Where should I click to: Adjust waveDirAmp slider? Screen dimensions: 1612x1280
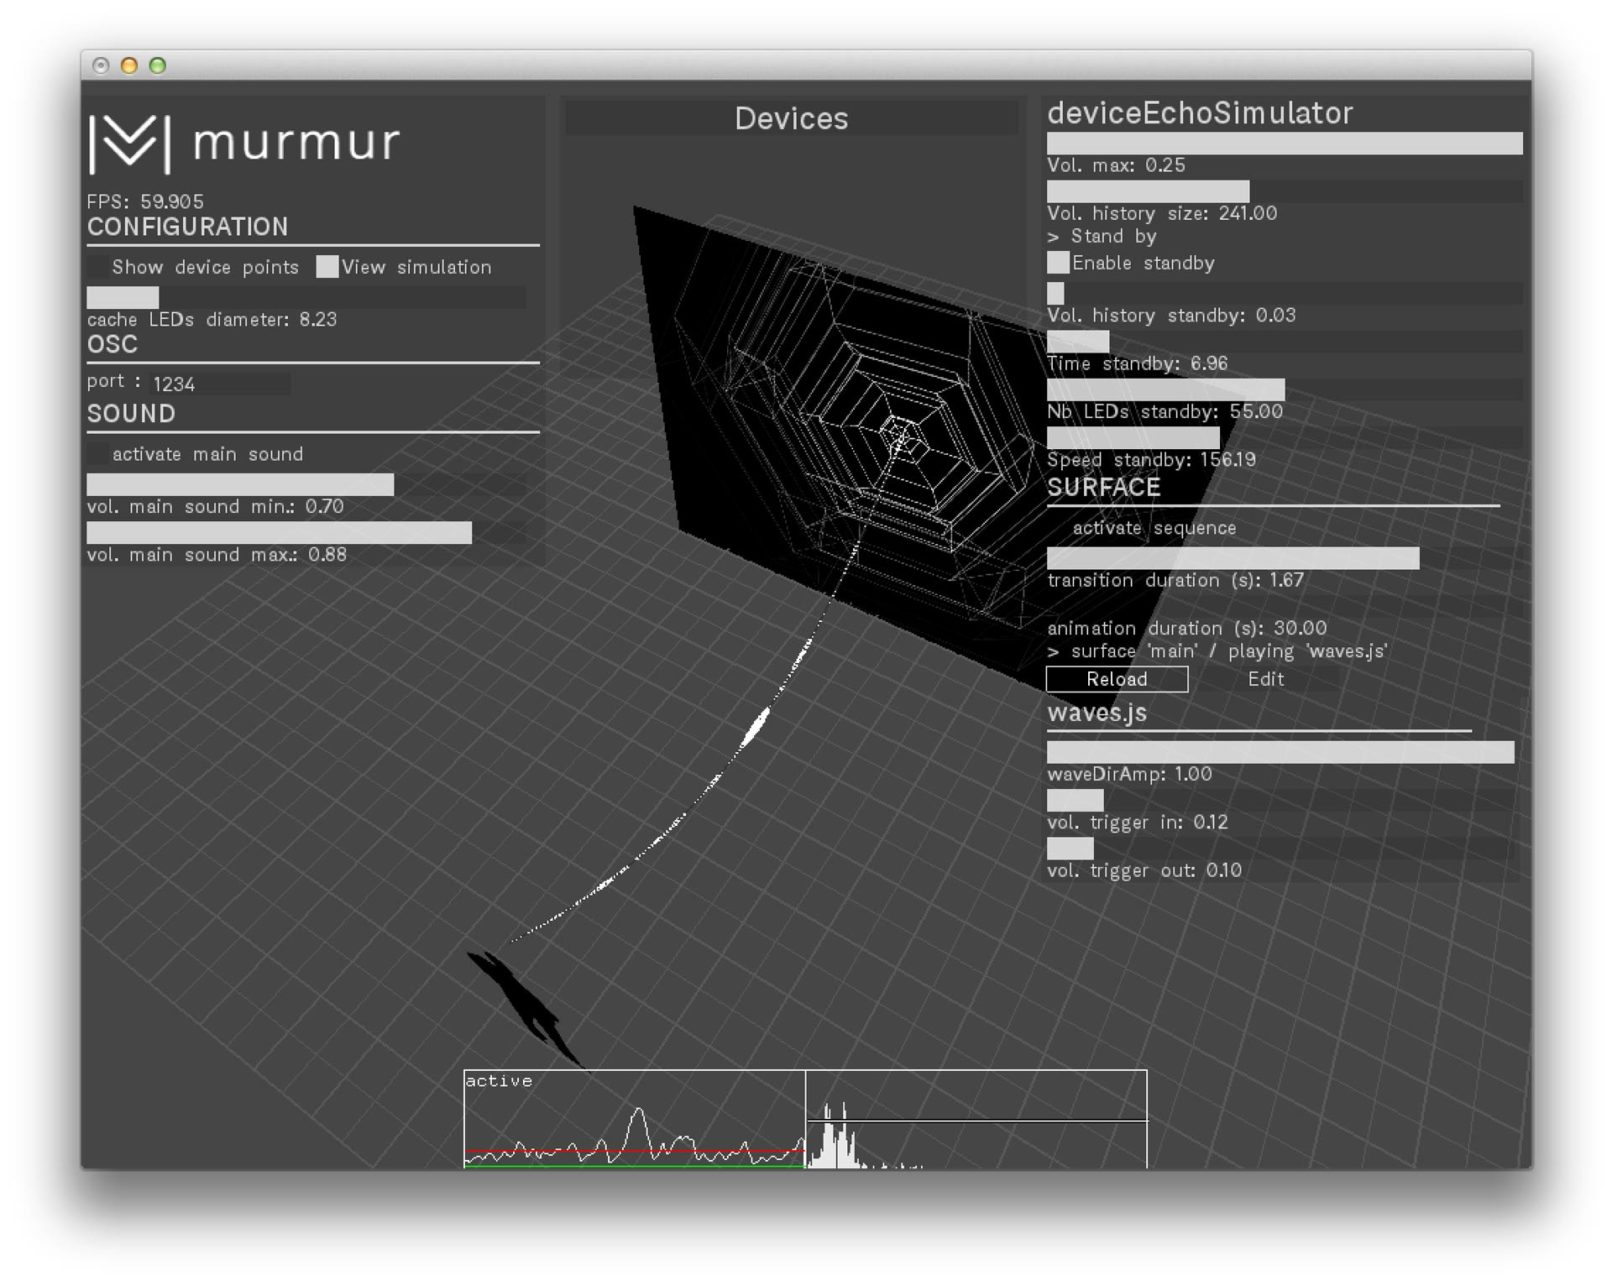point(1280,752)
